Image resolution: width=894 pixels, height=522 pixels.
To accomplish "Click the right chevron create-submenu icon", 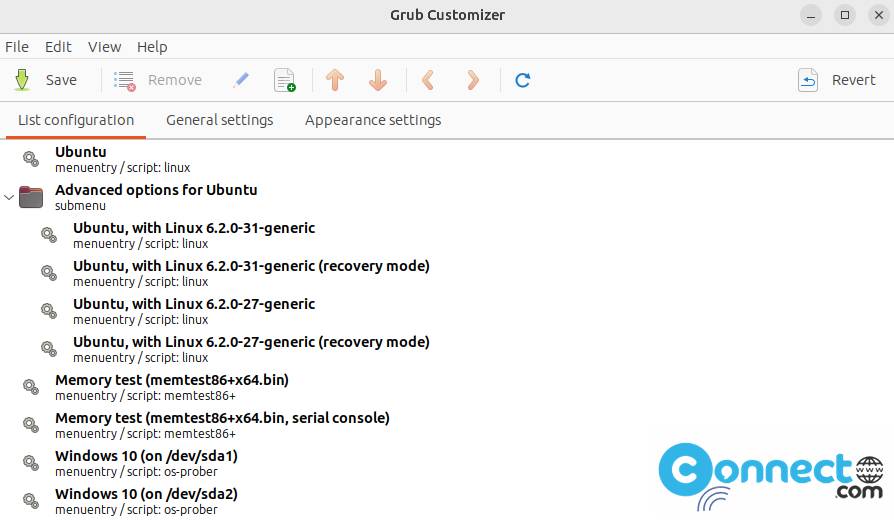I will pos(473,80).
